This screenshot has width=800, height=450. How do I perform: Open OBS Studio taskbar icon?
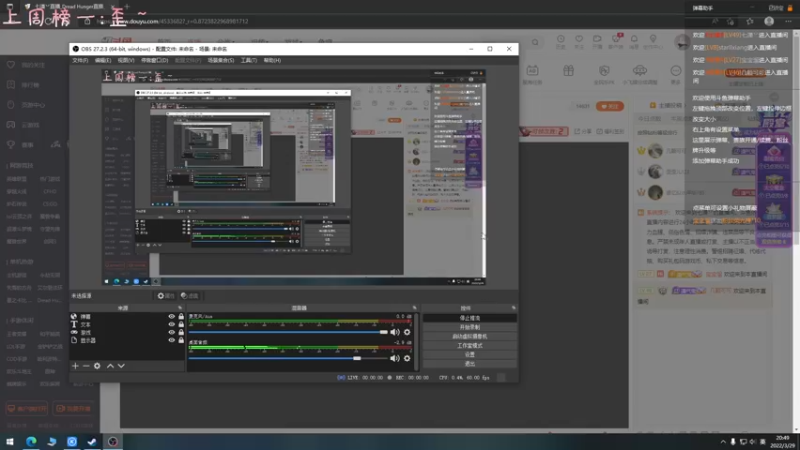[x=113, y=441]
